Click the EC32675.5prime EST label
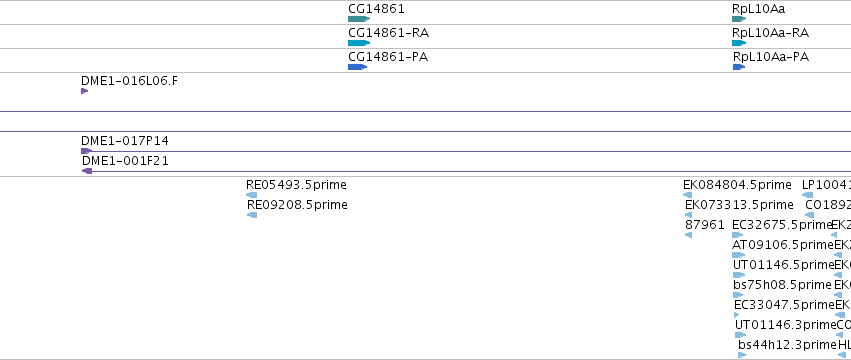The width and height of the screenshot is (851, 360). [x=782, y=225]
